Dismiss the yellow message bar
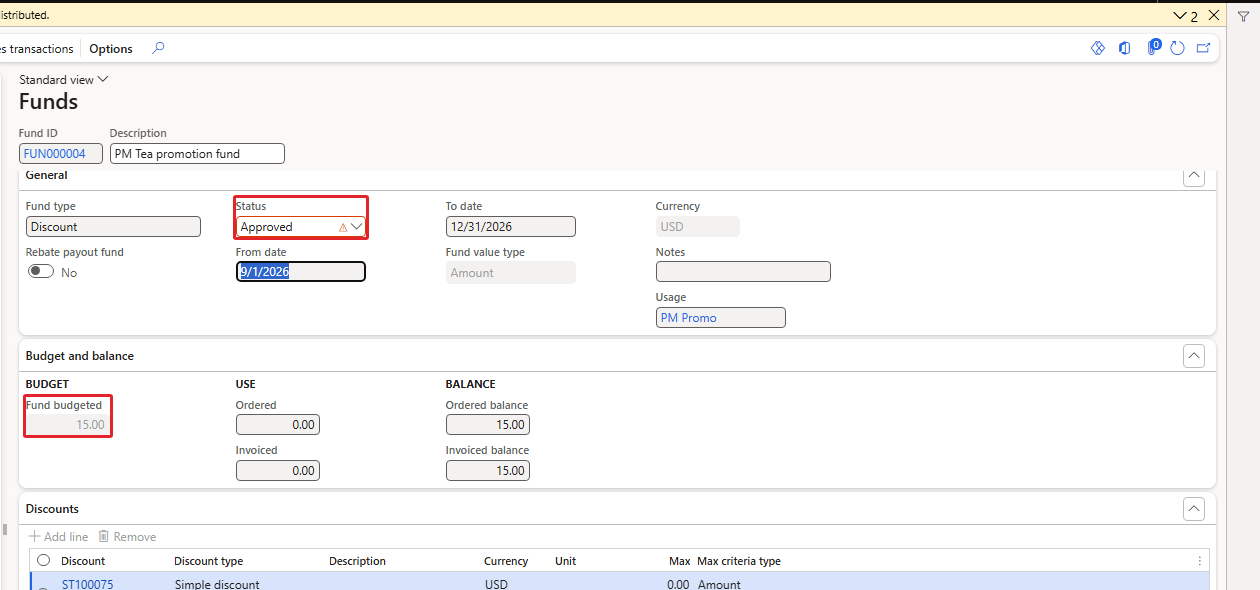 click(x=1214, y=15)
